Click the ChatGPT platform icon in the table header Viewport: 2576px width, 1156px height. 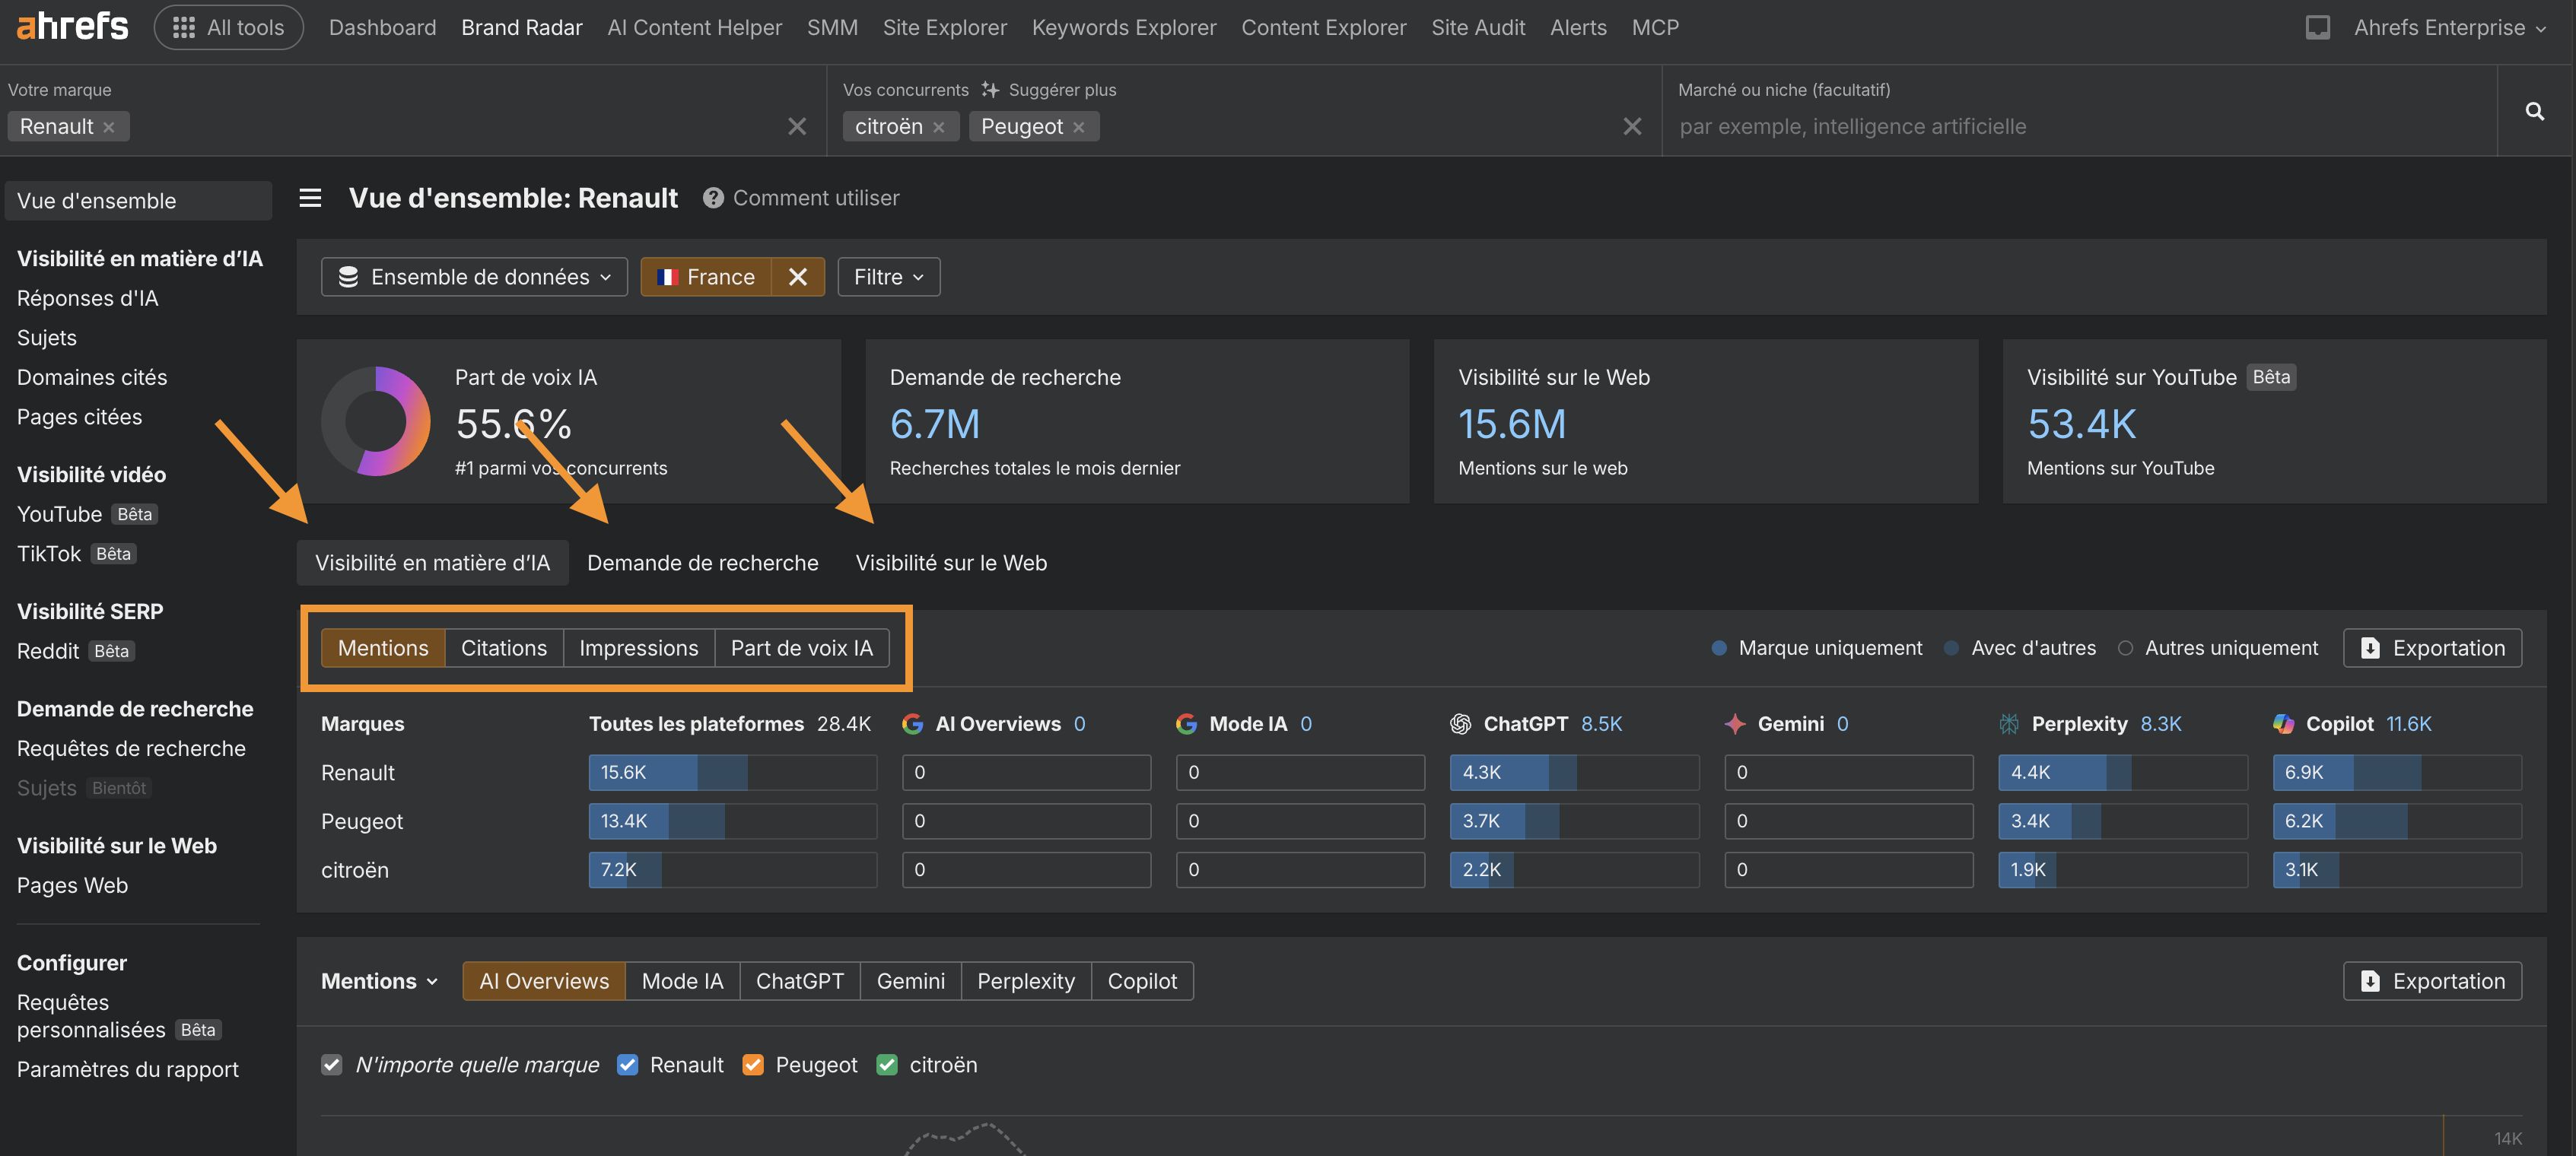[1460, 723]
